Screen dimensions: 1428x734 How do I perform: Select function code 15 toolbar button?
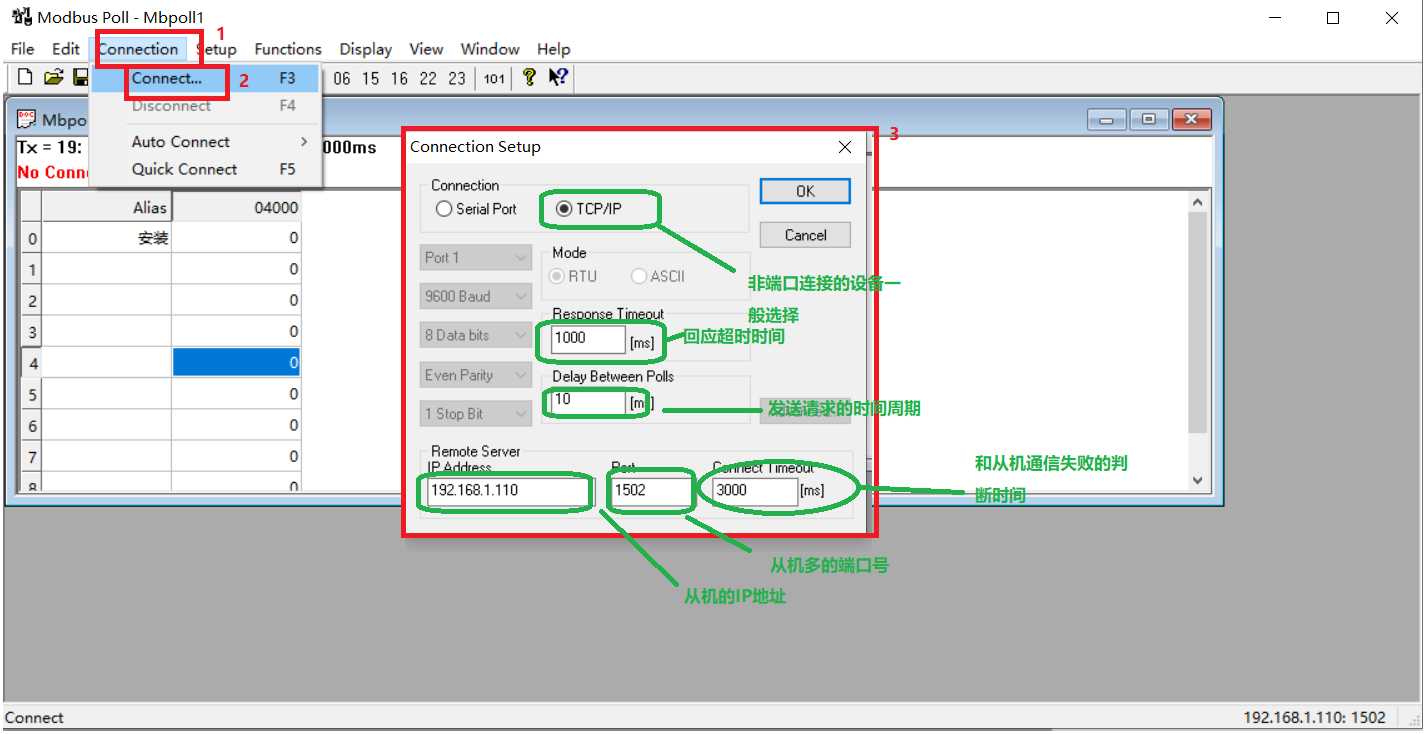click(x=371, y=78)
